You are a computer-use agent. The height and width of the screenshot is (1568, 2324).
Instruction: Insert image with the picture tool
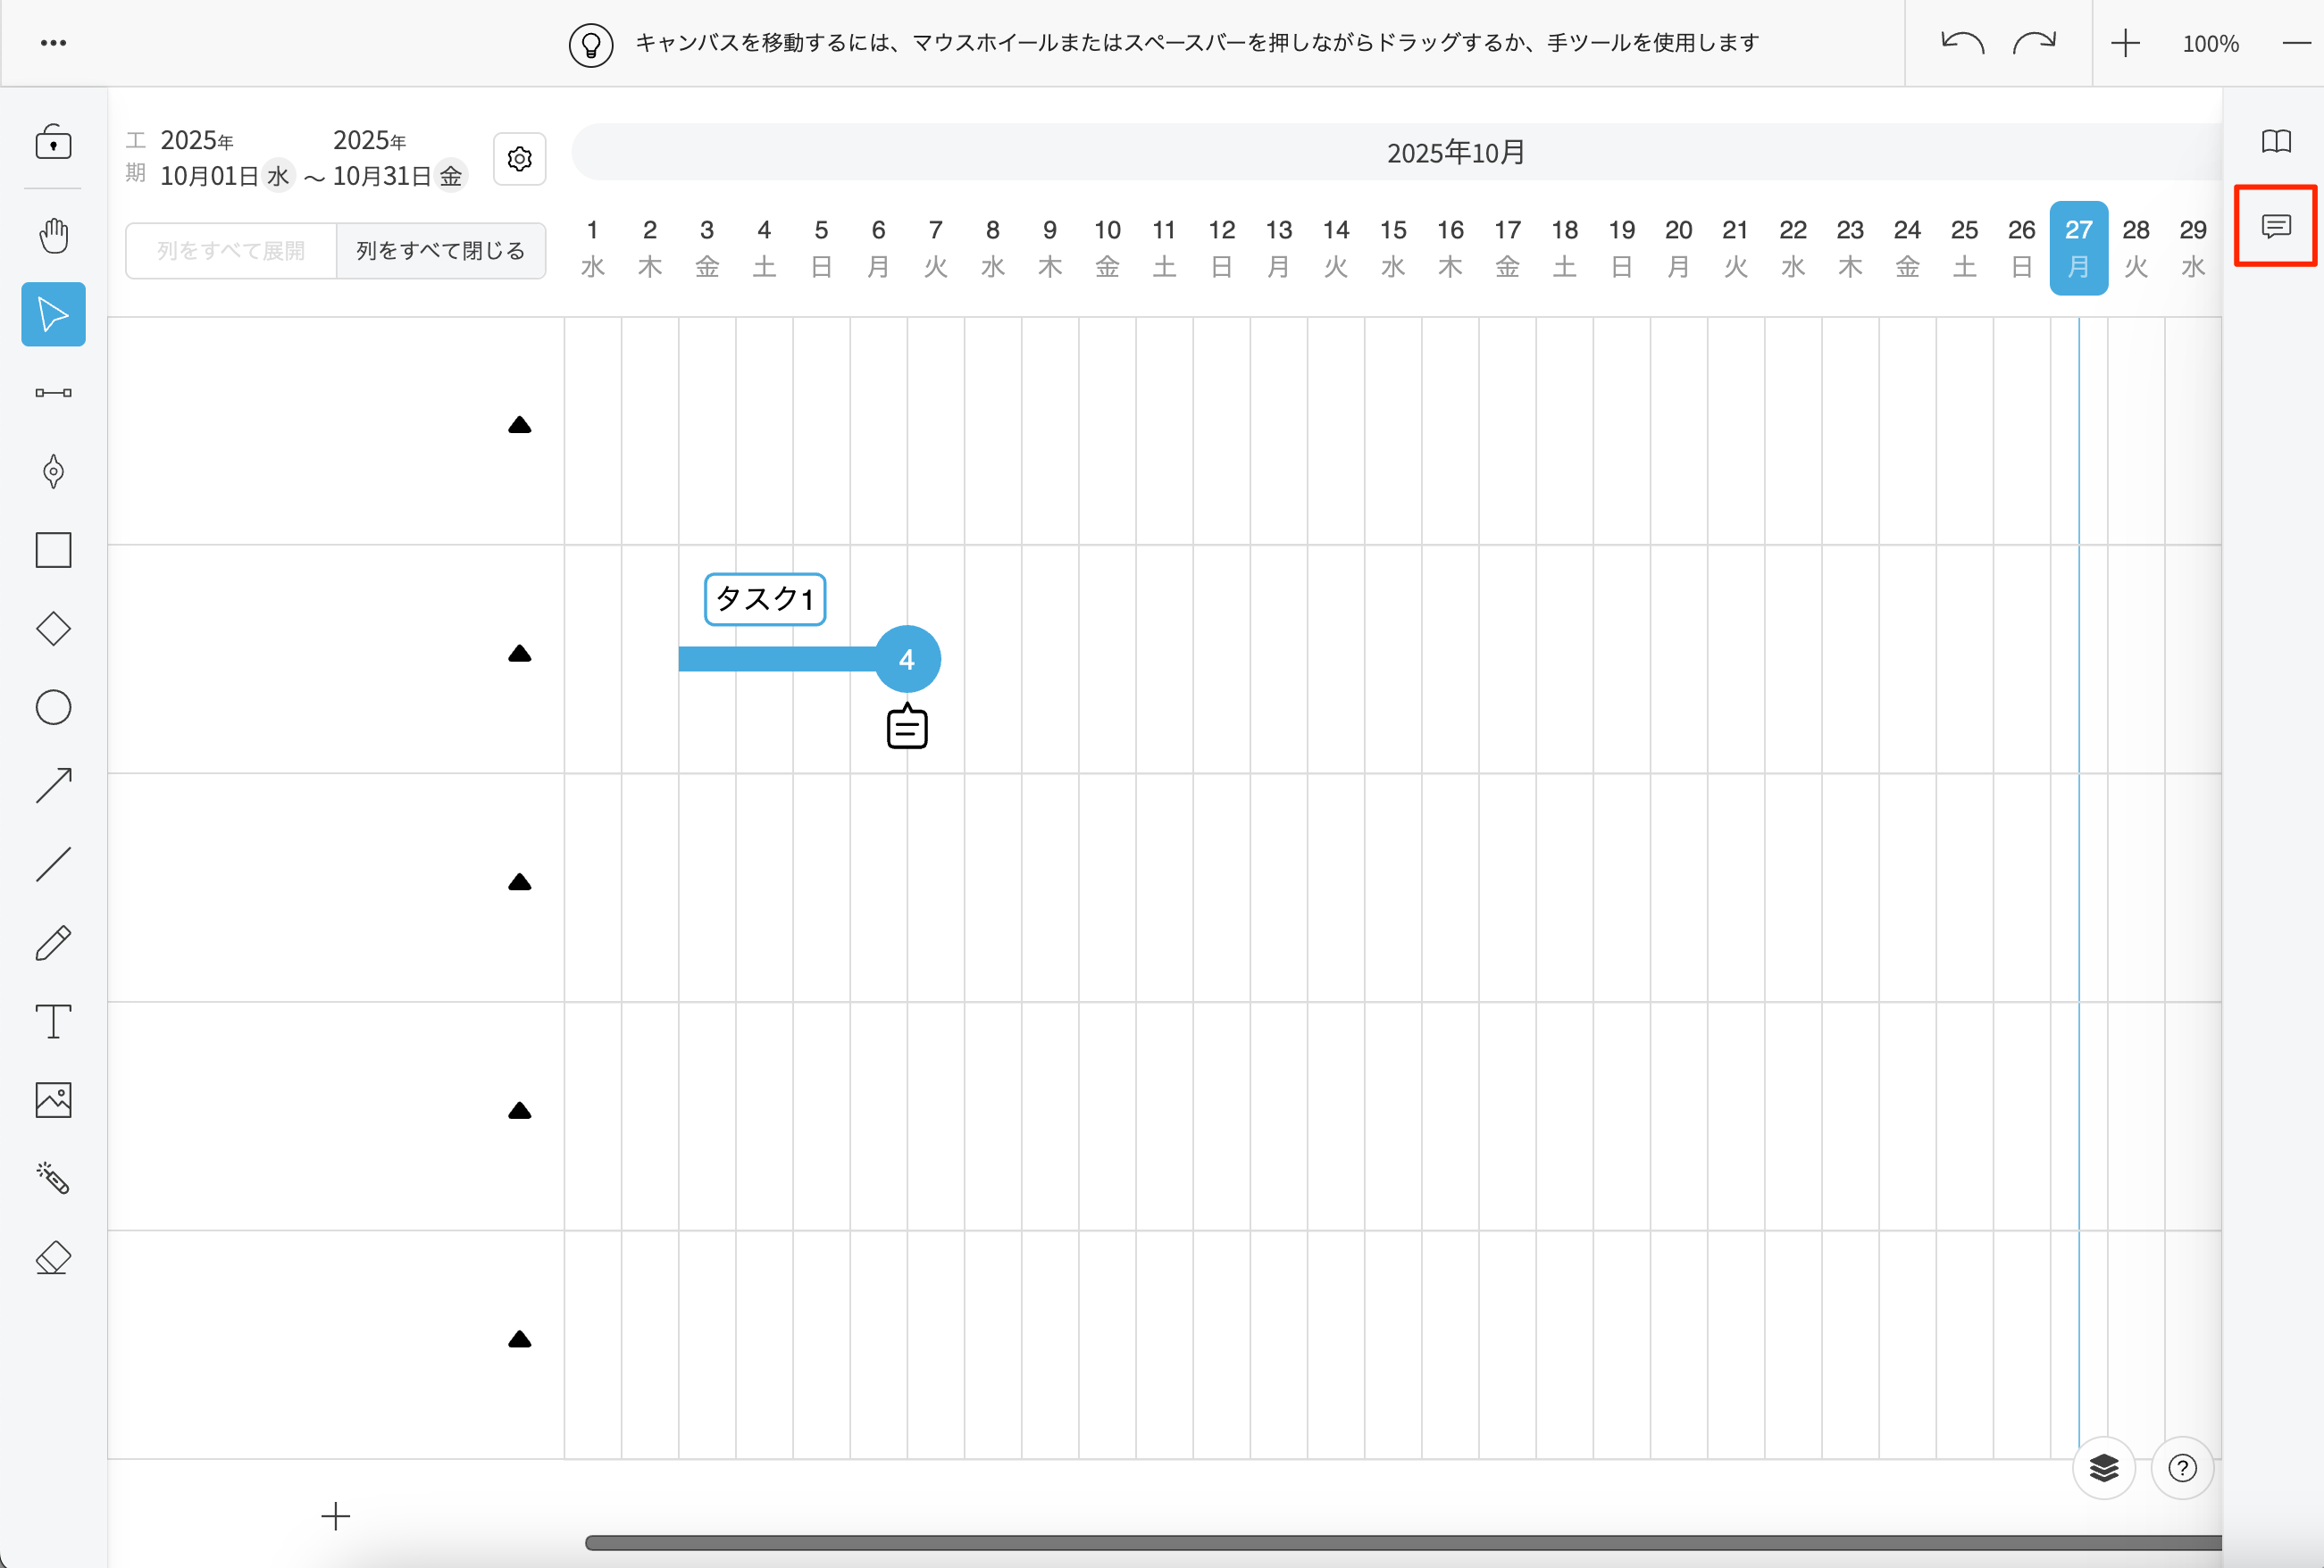(53, 1100)
